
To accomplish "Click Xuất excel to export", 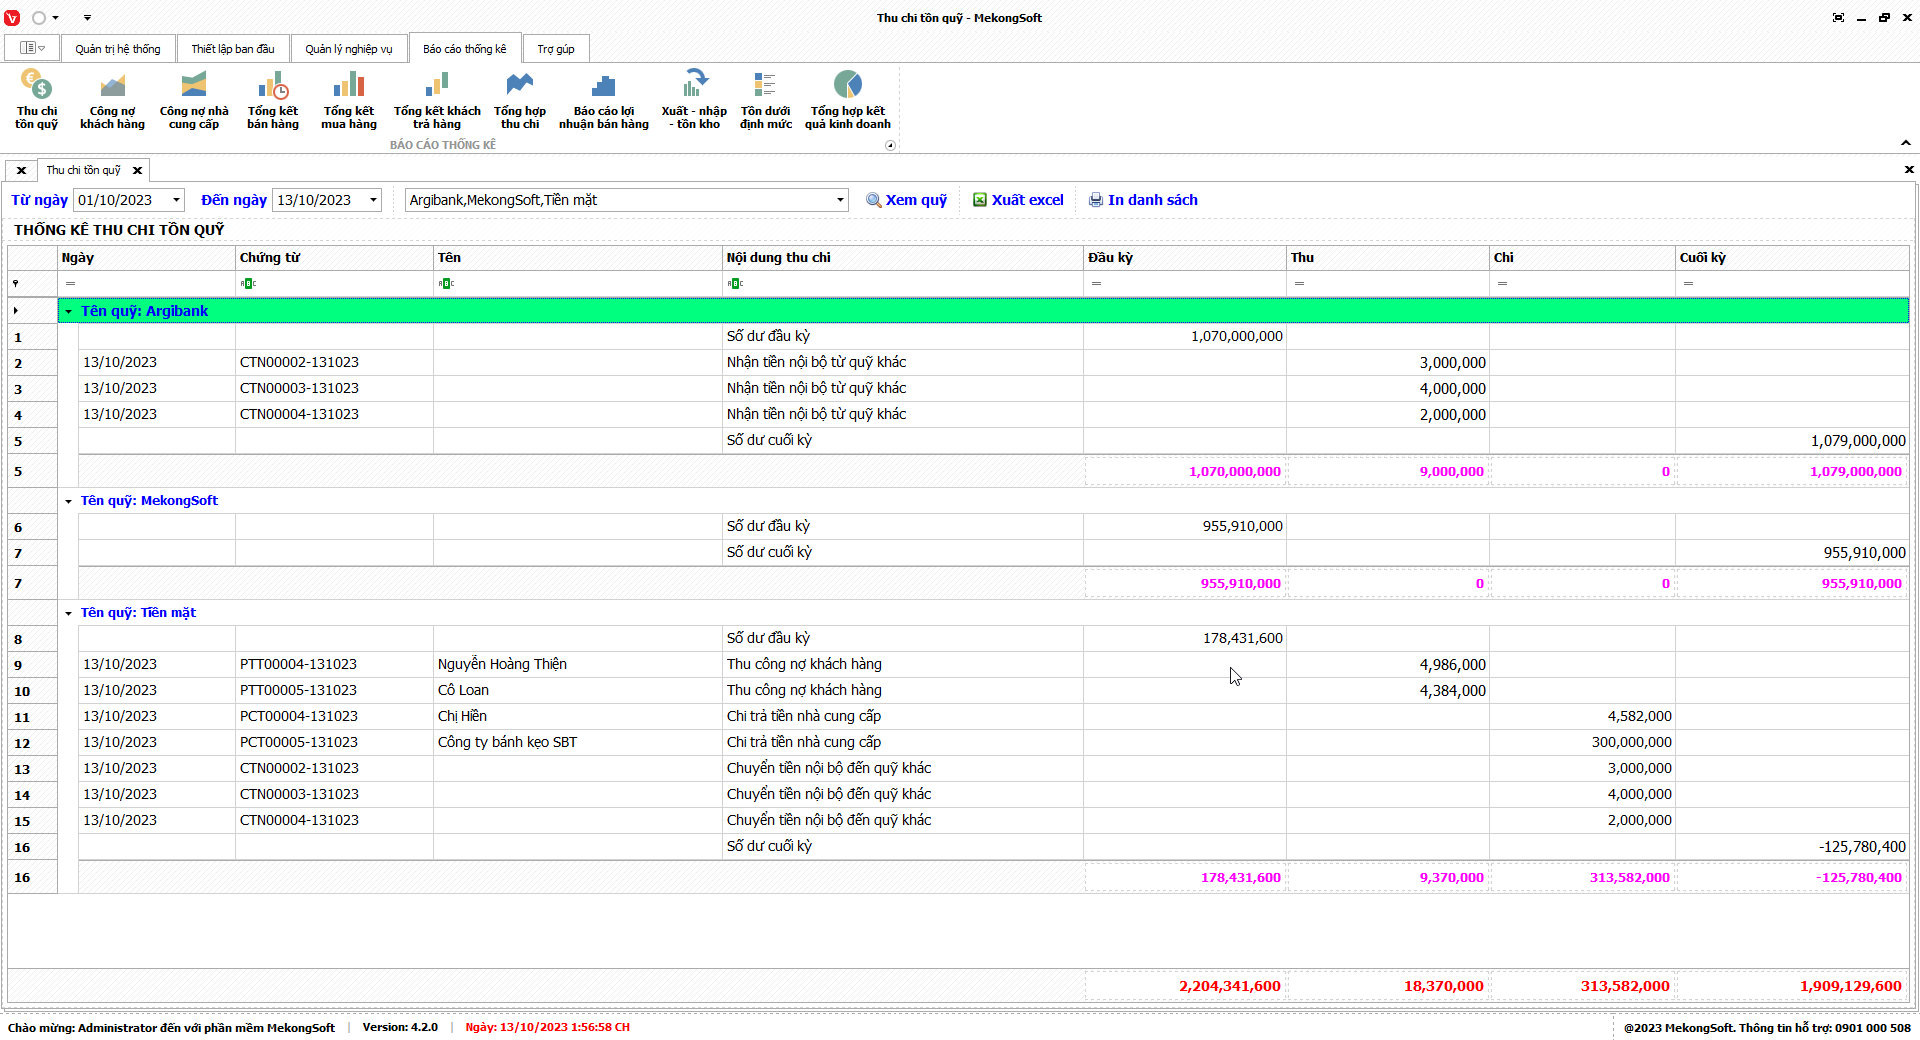I will [x=1018, y=200].
